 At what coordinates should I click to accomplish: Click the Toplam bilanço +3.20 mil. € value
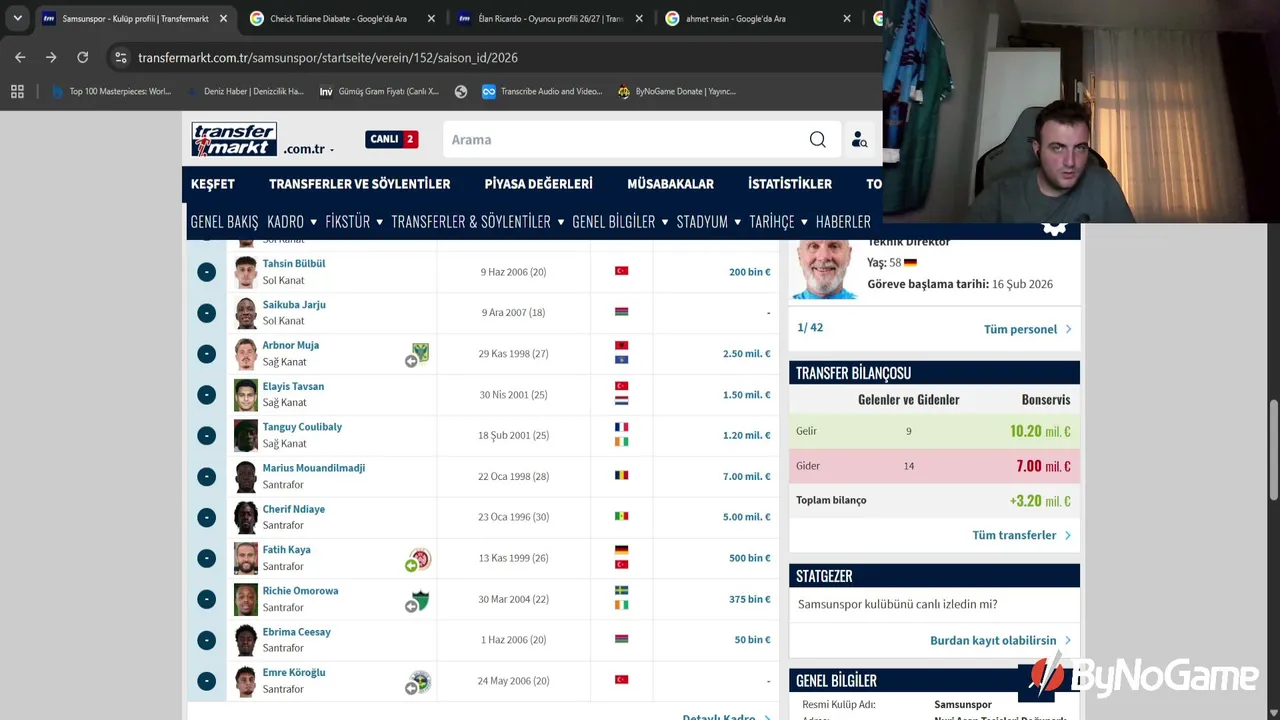pos(1040,501)
